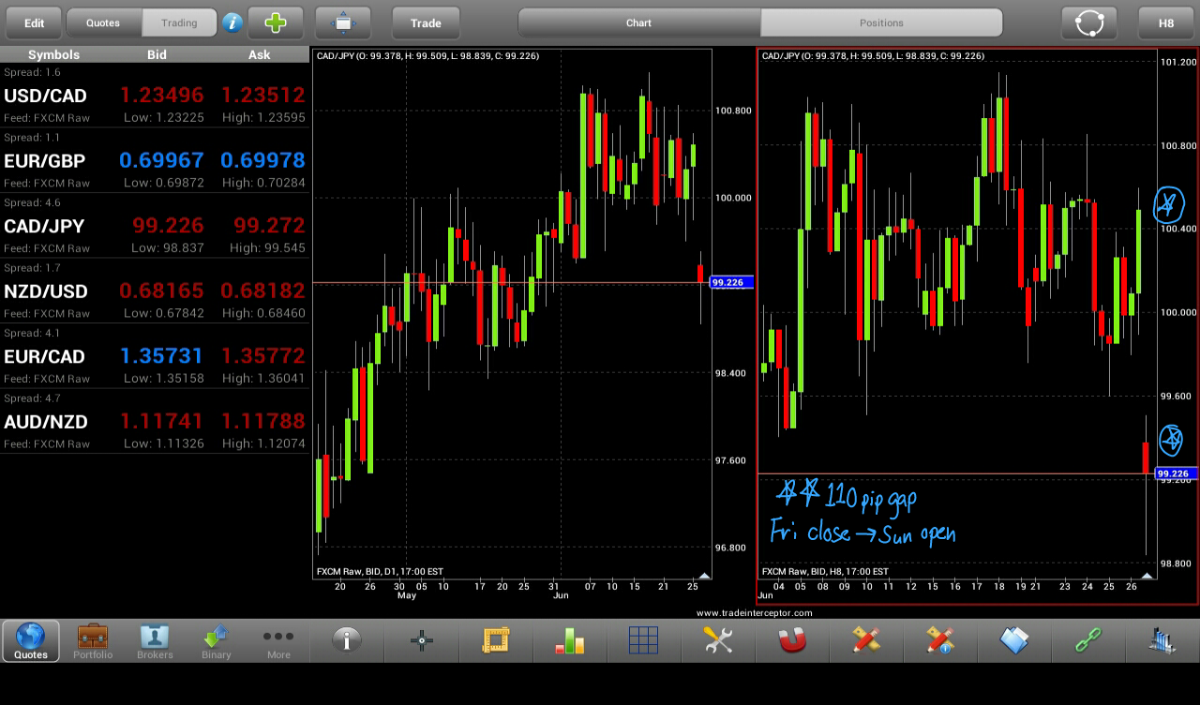Toggle the red magnet snap tool
1200x705 pixels.
coord(792,640)
